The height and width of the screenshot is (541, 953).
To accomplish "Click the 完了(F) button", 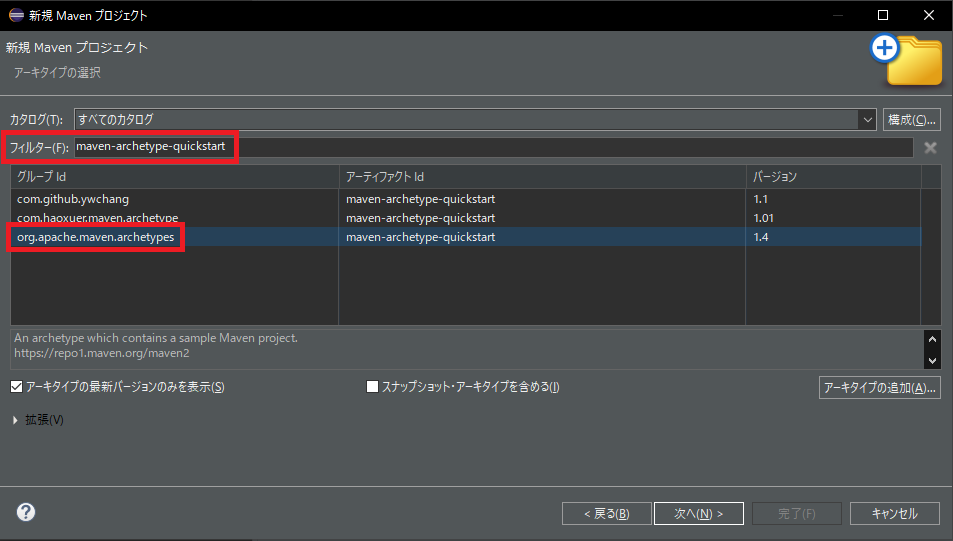I will [x=797, y=514].
